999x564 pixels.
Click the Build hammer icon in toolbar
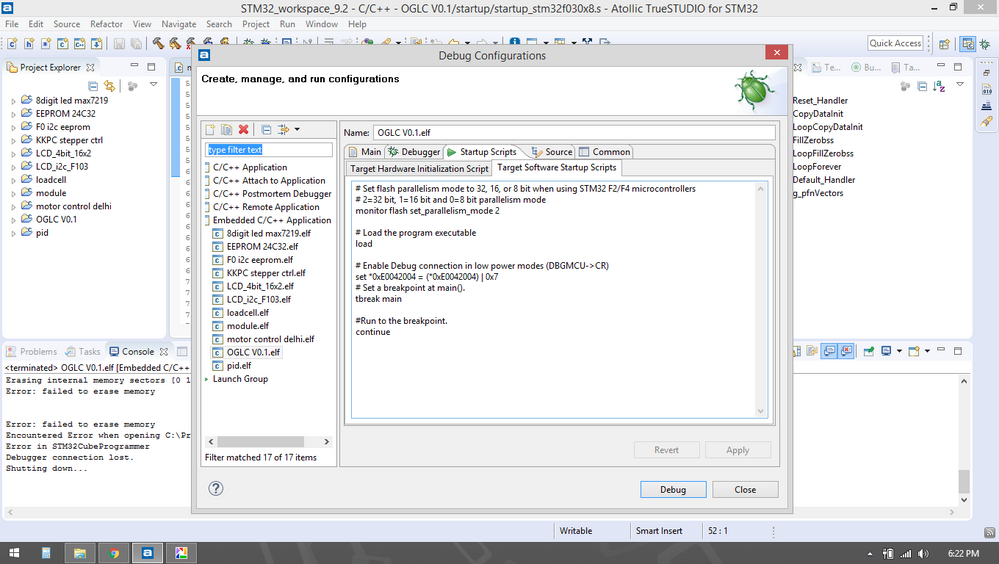[158, 43]
